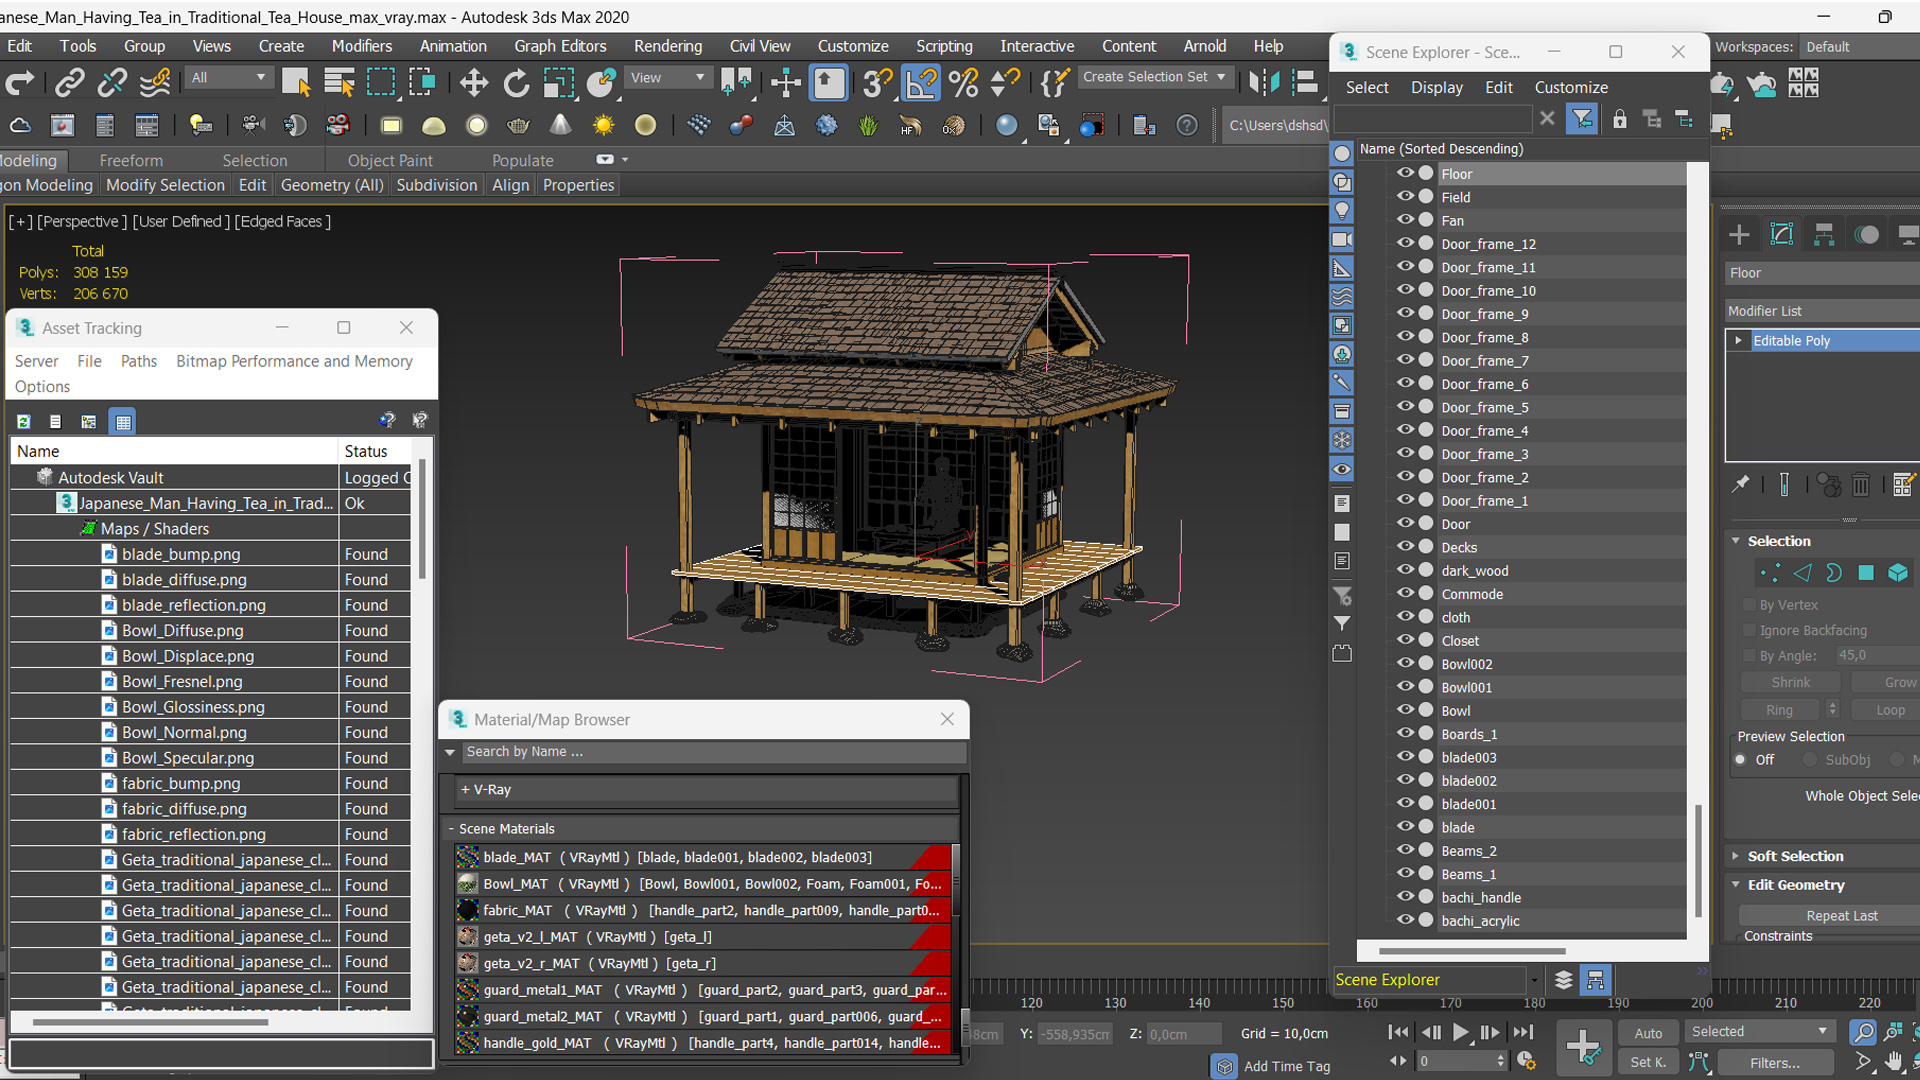Screen dimensions: 1920x1080
Task: Click the Search by Name field
Action: tap(712, 752)
